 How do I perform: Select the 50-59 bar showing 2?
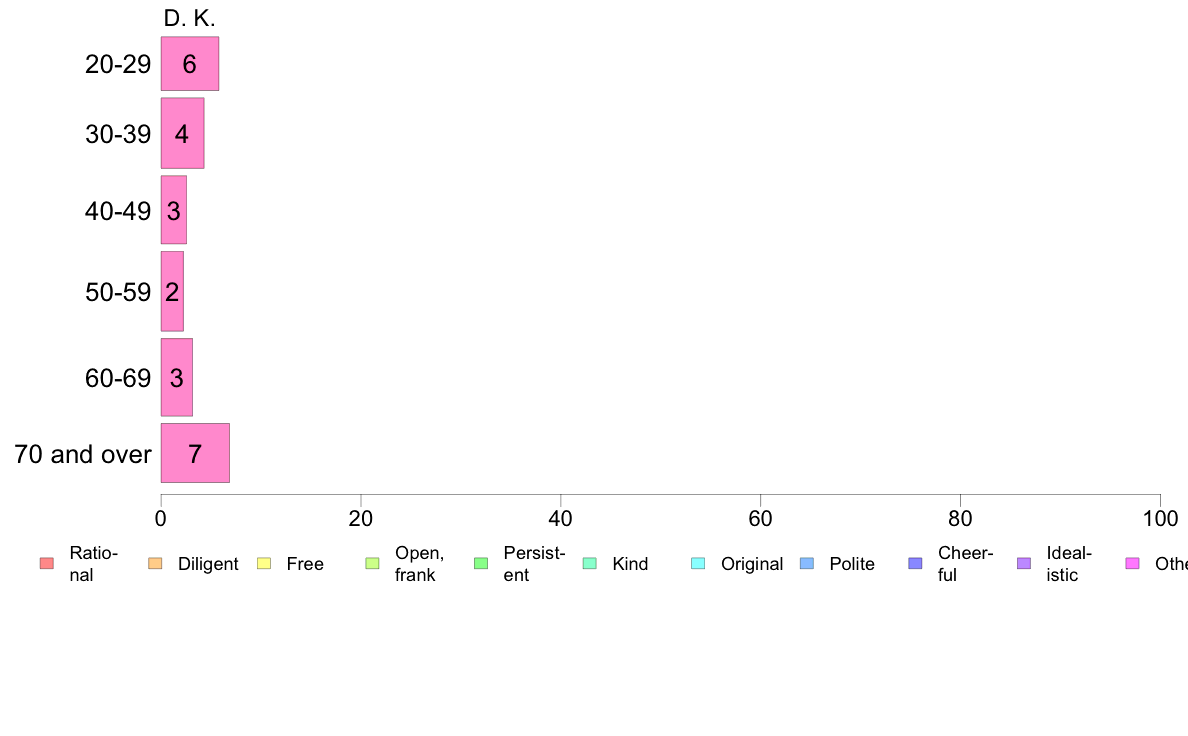[172, 291]
